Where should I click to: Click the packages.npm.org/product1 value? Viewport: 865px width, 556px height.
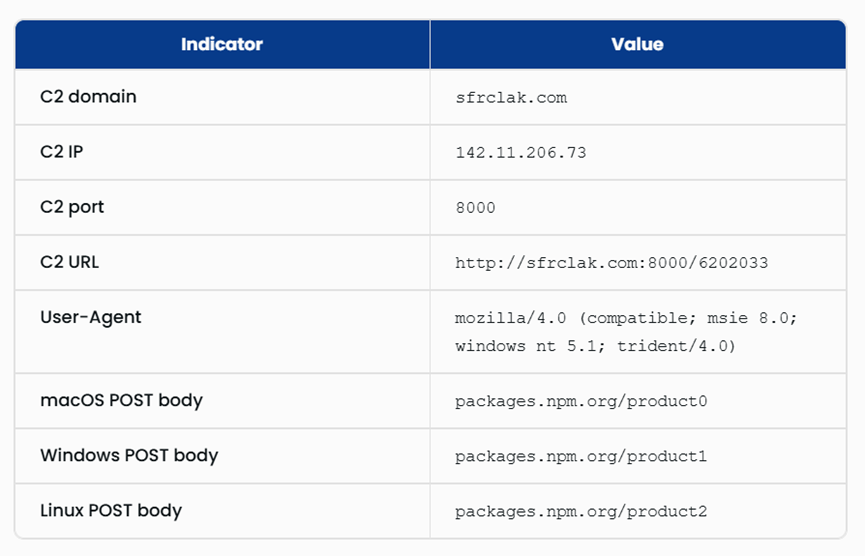click(581, 456)
